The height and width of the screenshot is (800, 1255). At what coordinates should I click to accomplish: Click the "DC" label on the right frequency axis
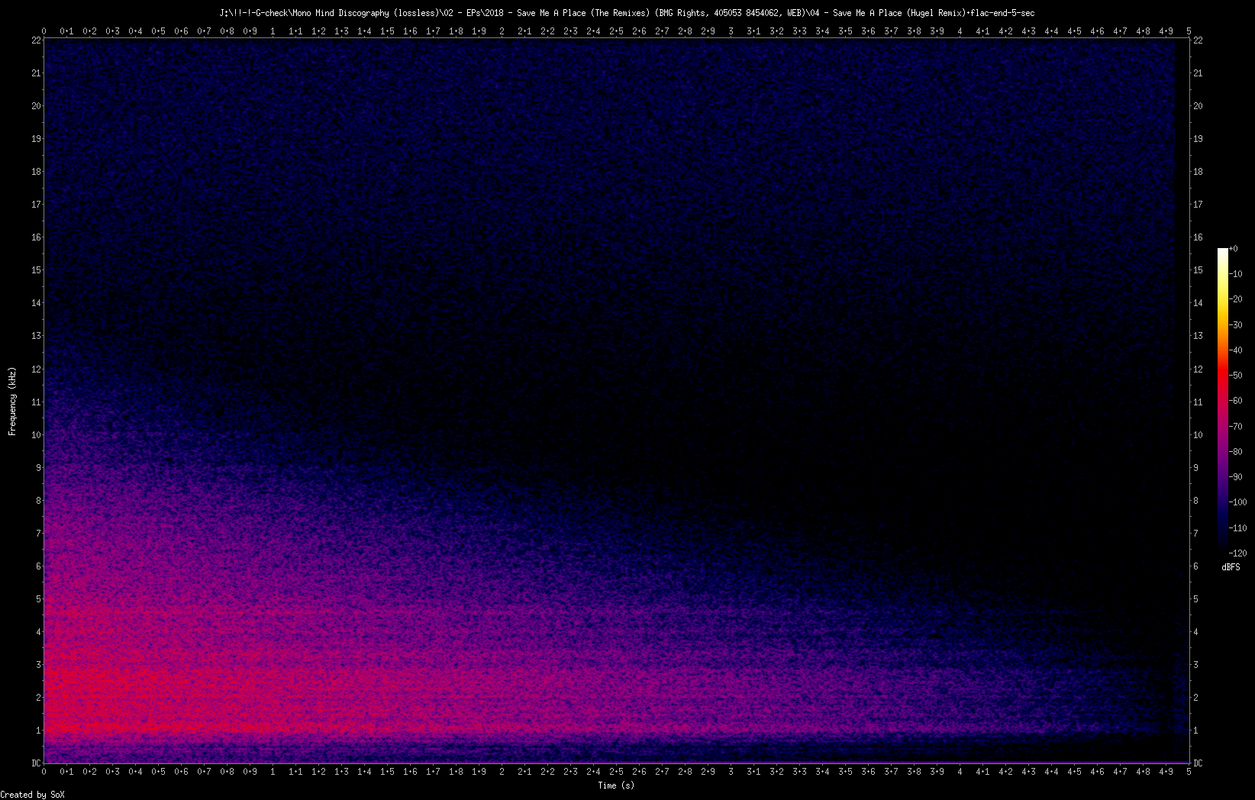click(x=1199, y=763)
